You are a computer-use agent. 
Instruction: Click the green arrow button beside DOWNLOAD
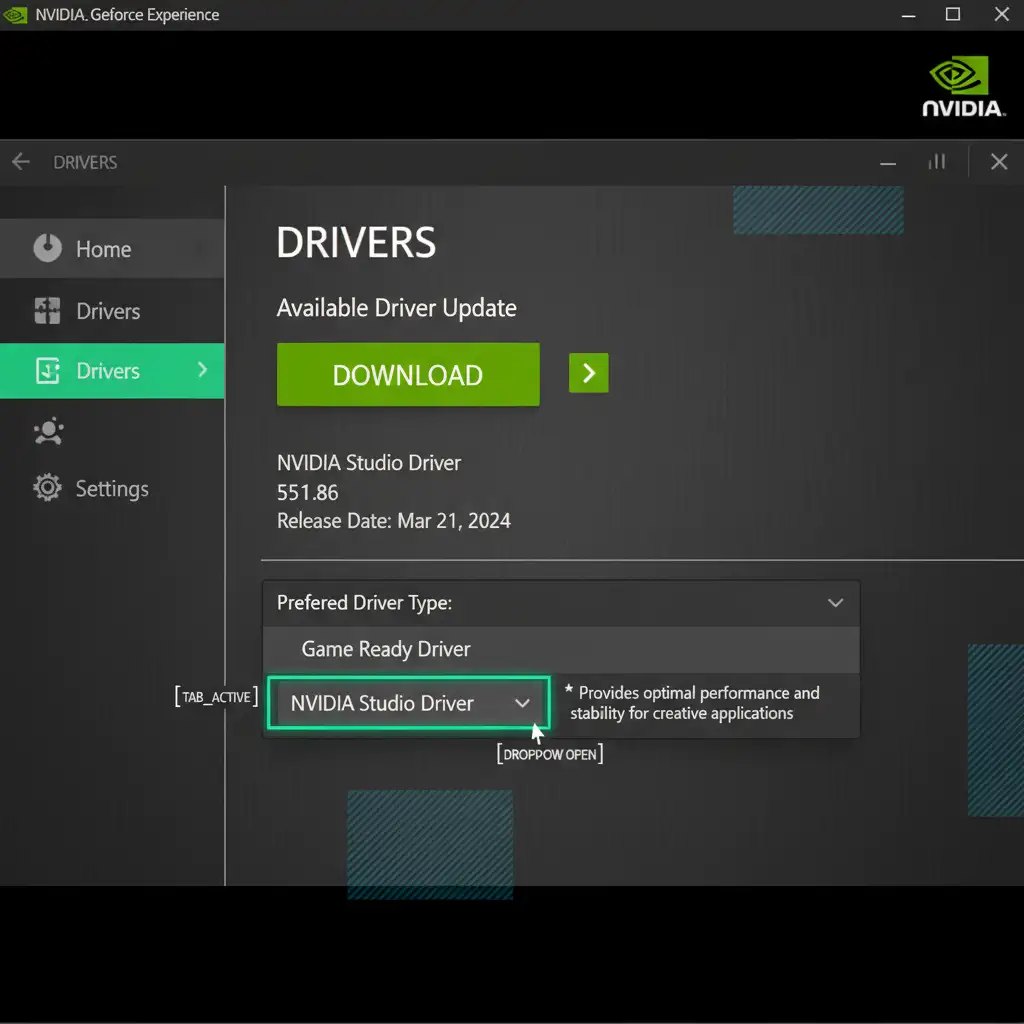pyautogui.click(x=588, y=374)
